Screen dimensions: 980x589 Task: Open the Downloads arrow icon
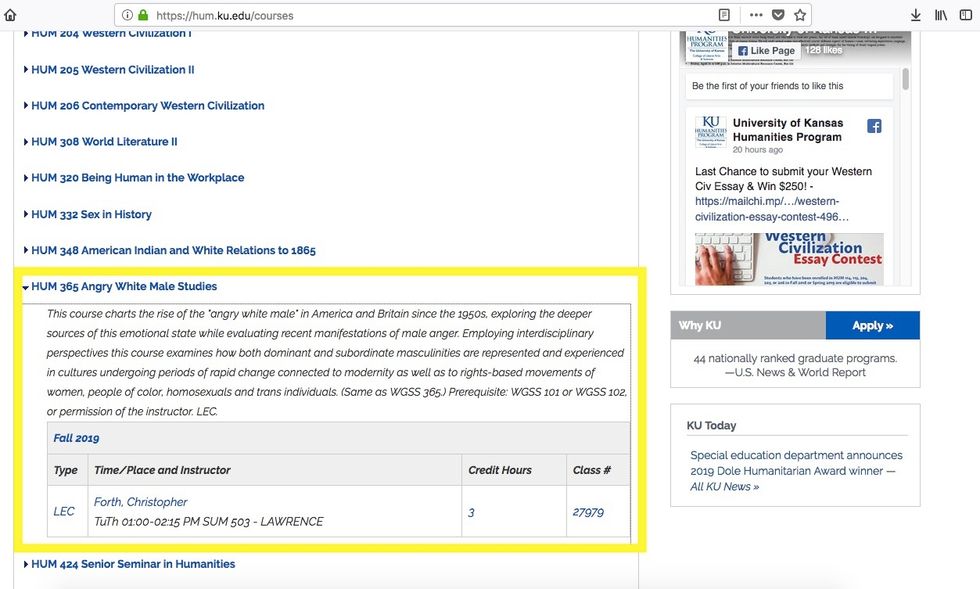(916, 15)
